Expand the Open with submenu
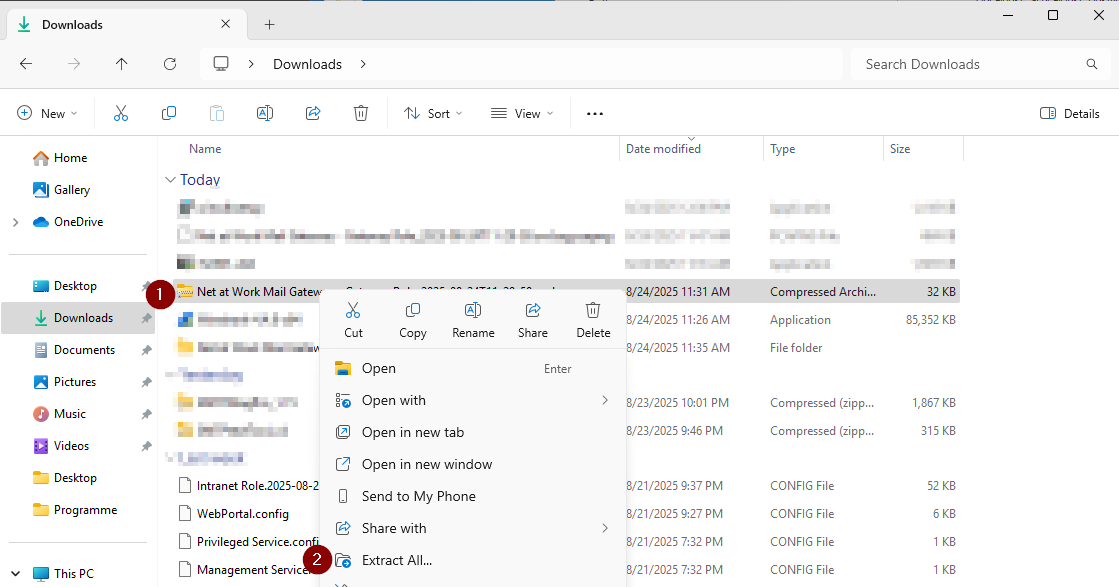The height and width of the screenshot is (587, 1119). click(x=472, y=400)
